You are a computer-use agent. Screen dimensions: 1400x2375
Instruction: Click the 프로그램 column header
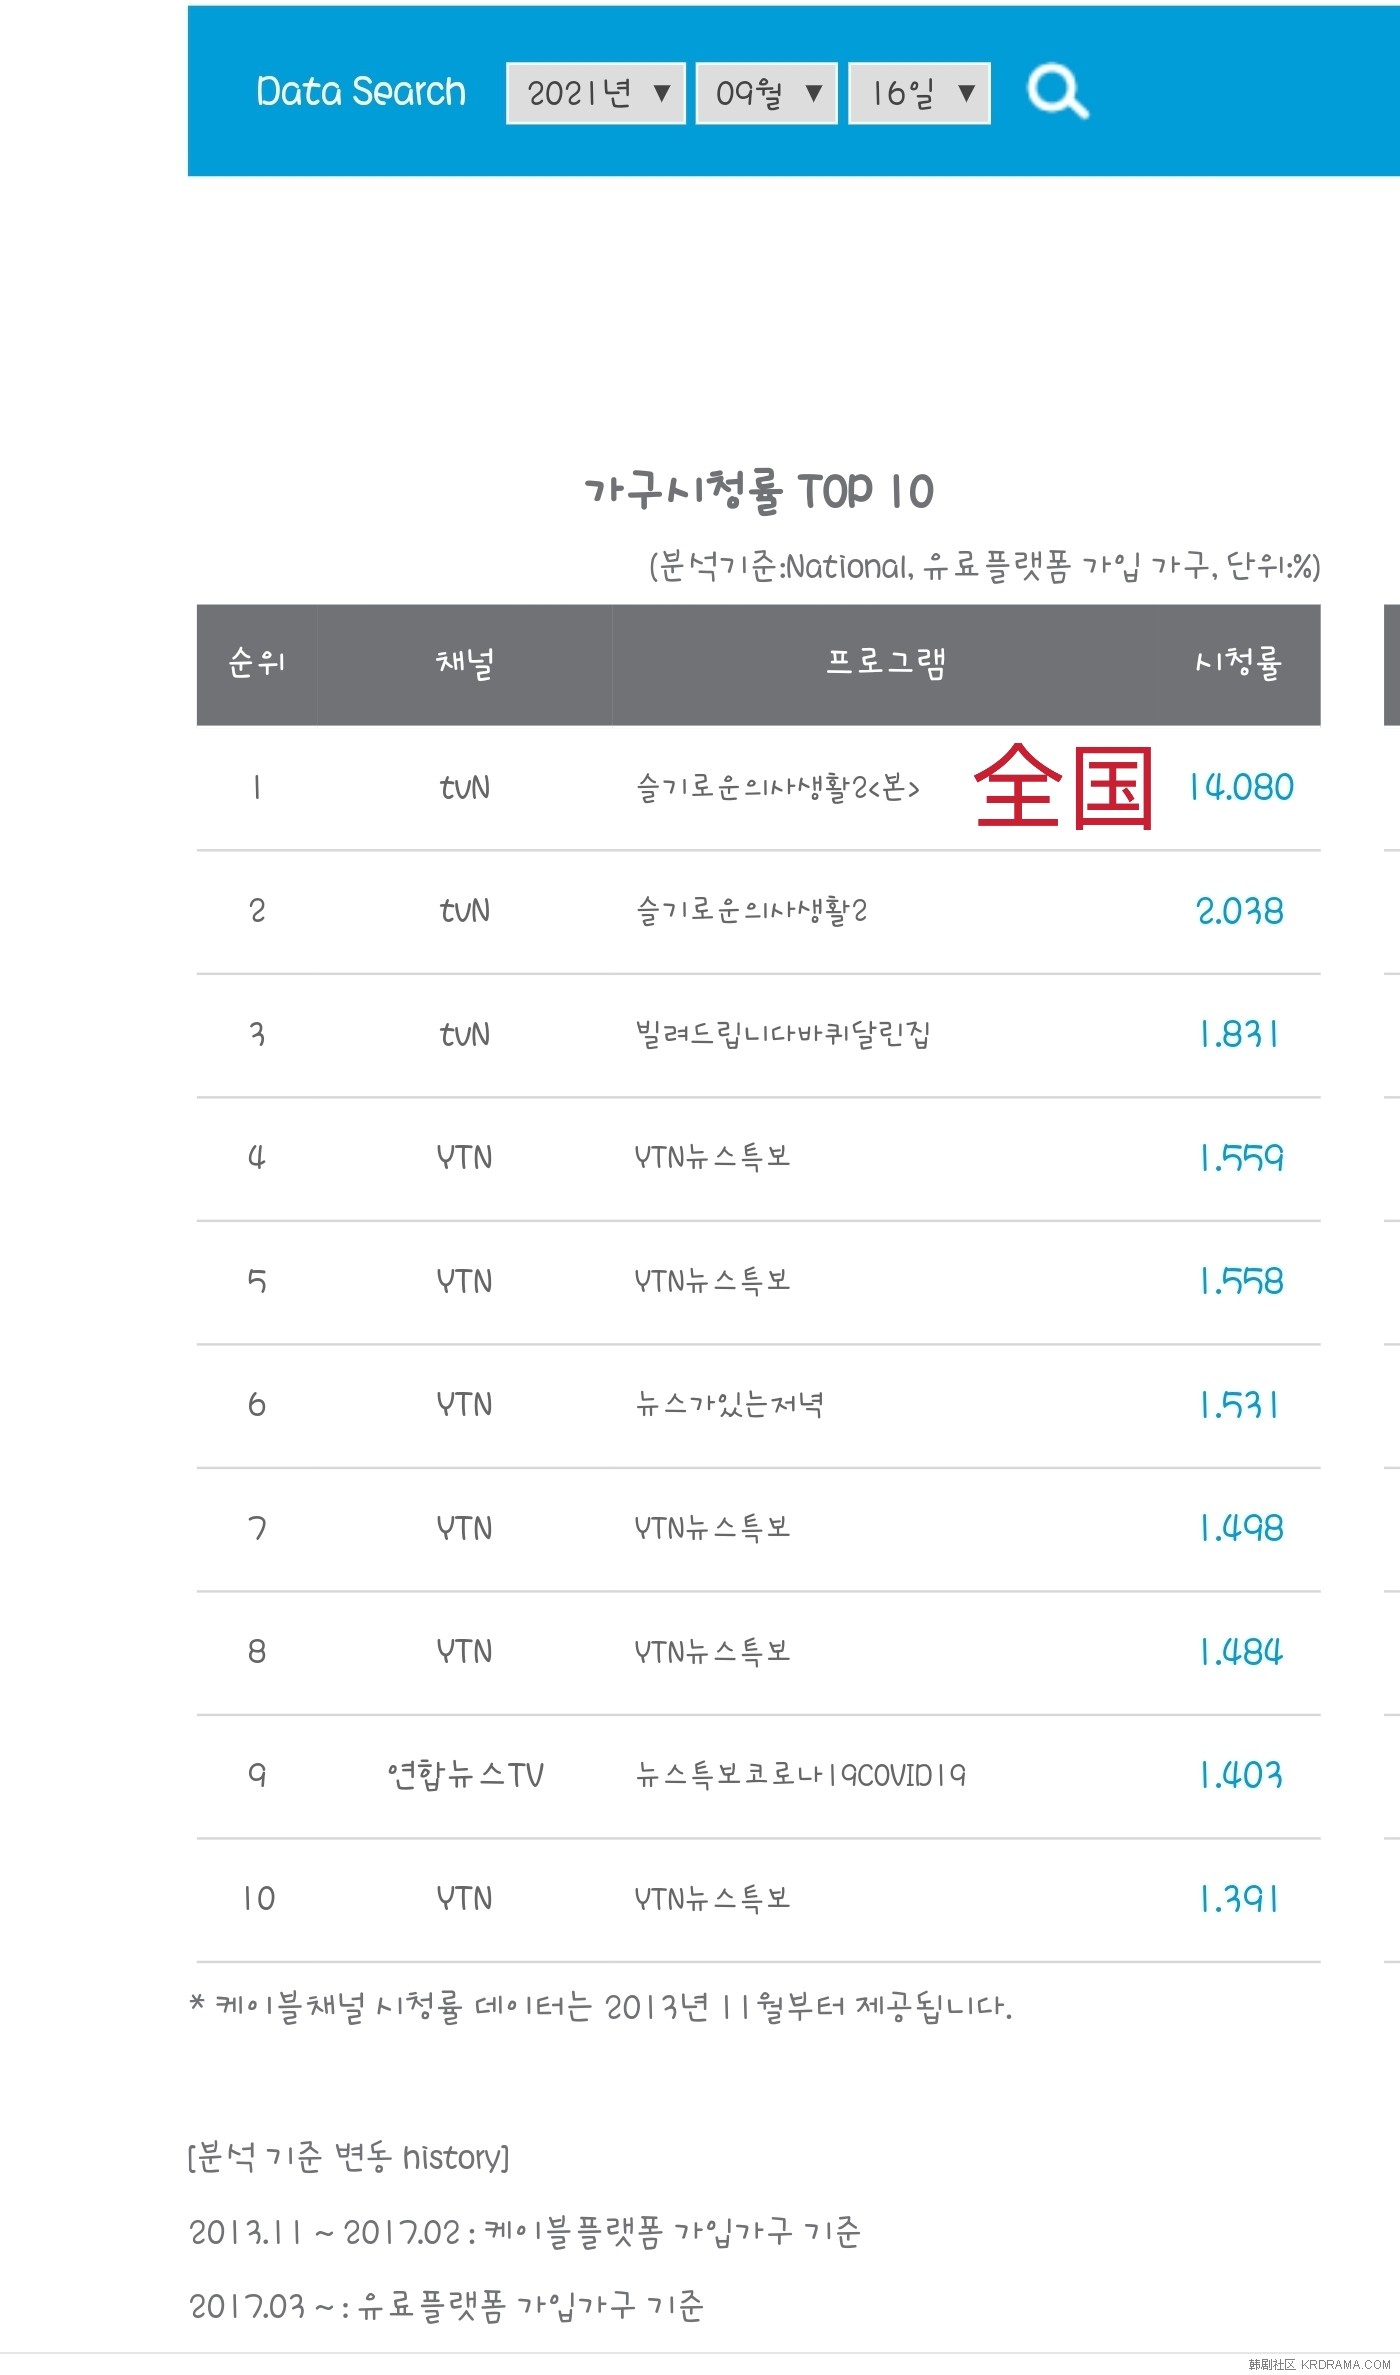pyautogui.click(x=886, y=663)
